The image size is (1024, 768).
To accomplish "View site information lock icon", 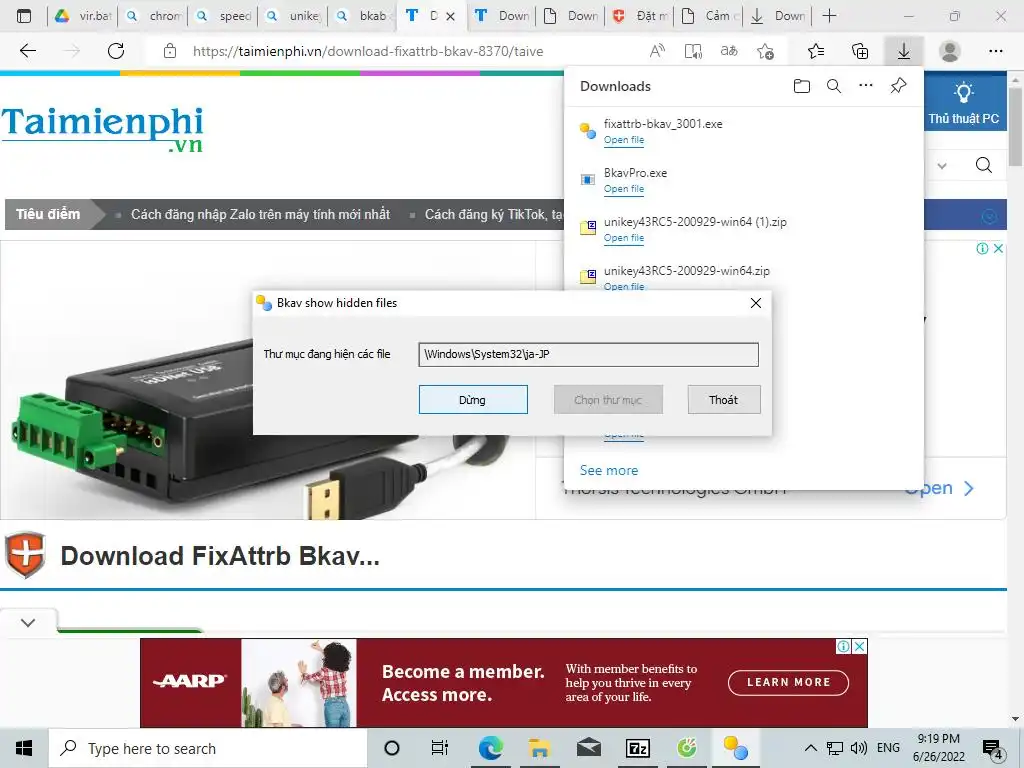I will click(170, 51).
